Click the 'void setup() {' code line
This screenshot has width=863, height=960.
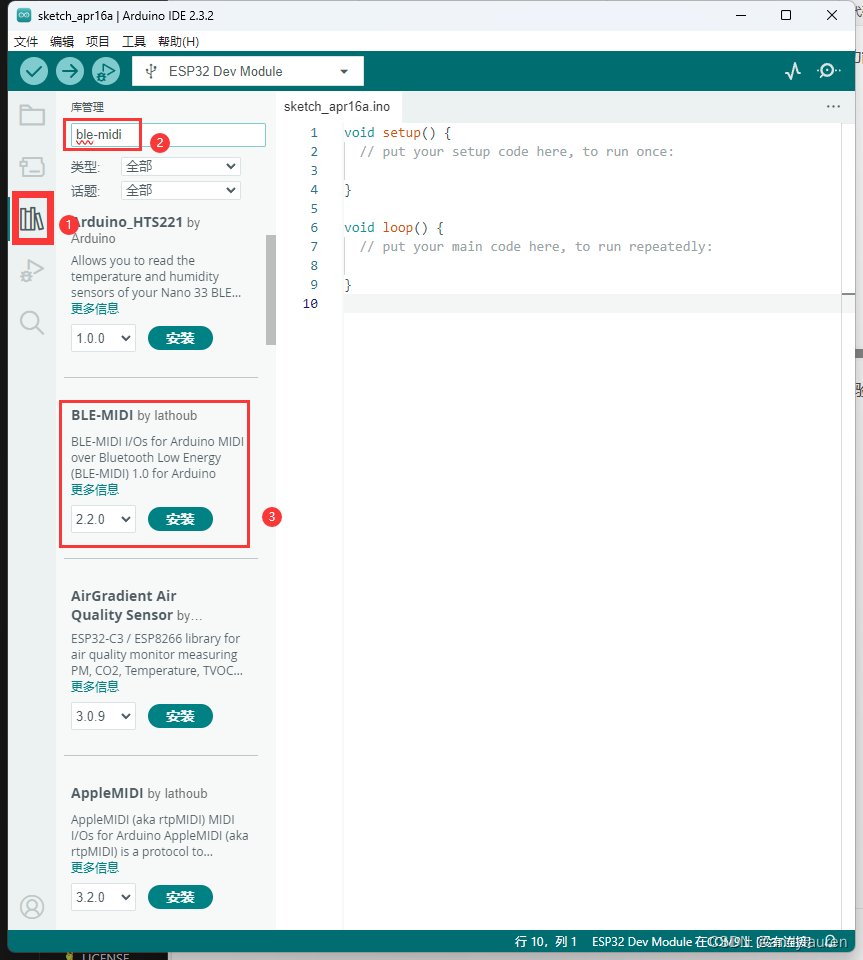coord(397,133)
